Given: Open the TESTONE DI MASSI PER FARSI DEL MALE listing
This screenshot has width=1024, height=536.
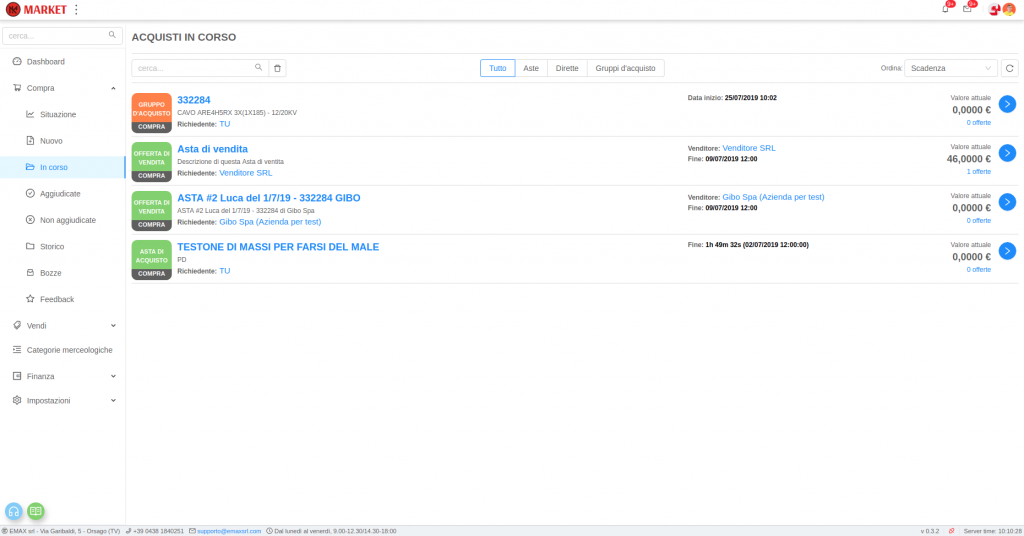Looking at the screenshot, I should tap(278, 247).
